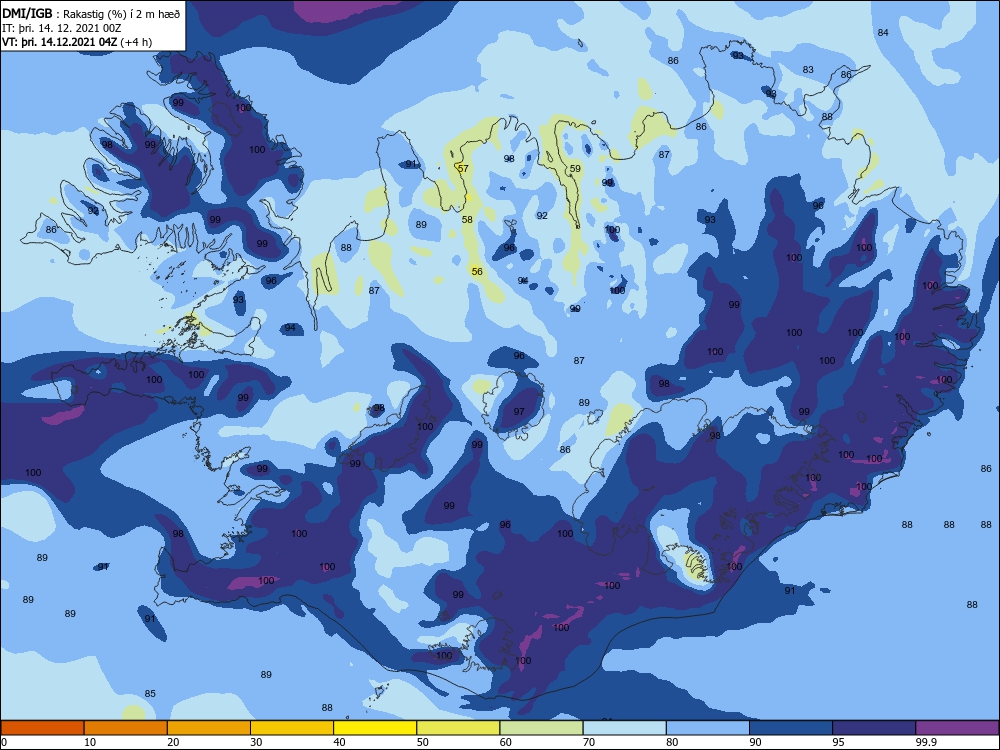Click the map humidity value '58'
Image resolution: width=1000 pixels, height=750 pixels.
[x=467, y=219]
